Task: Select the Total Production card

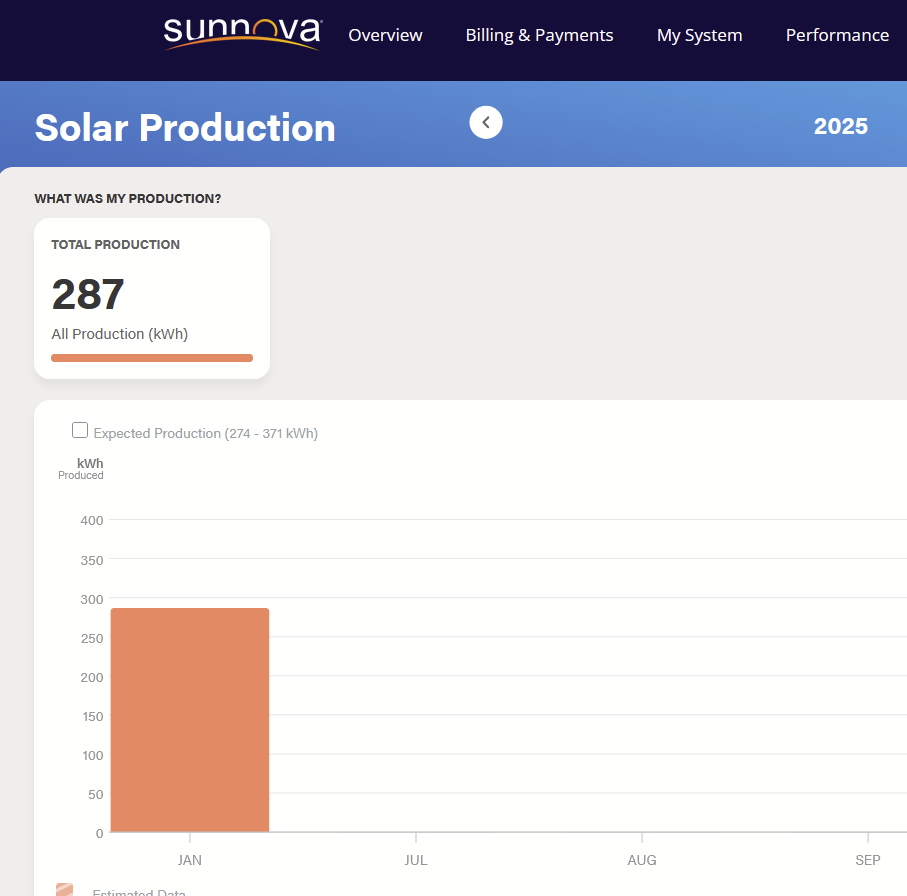Action: tap(152, 298)
